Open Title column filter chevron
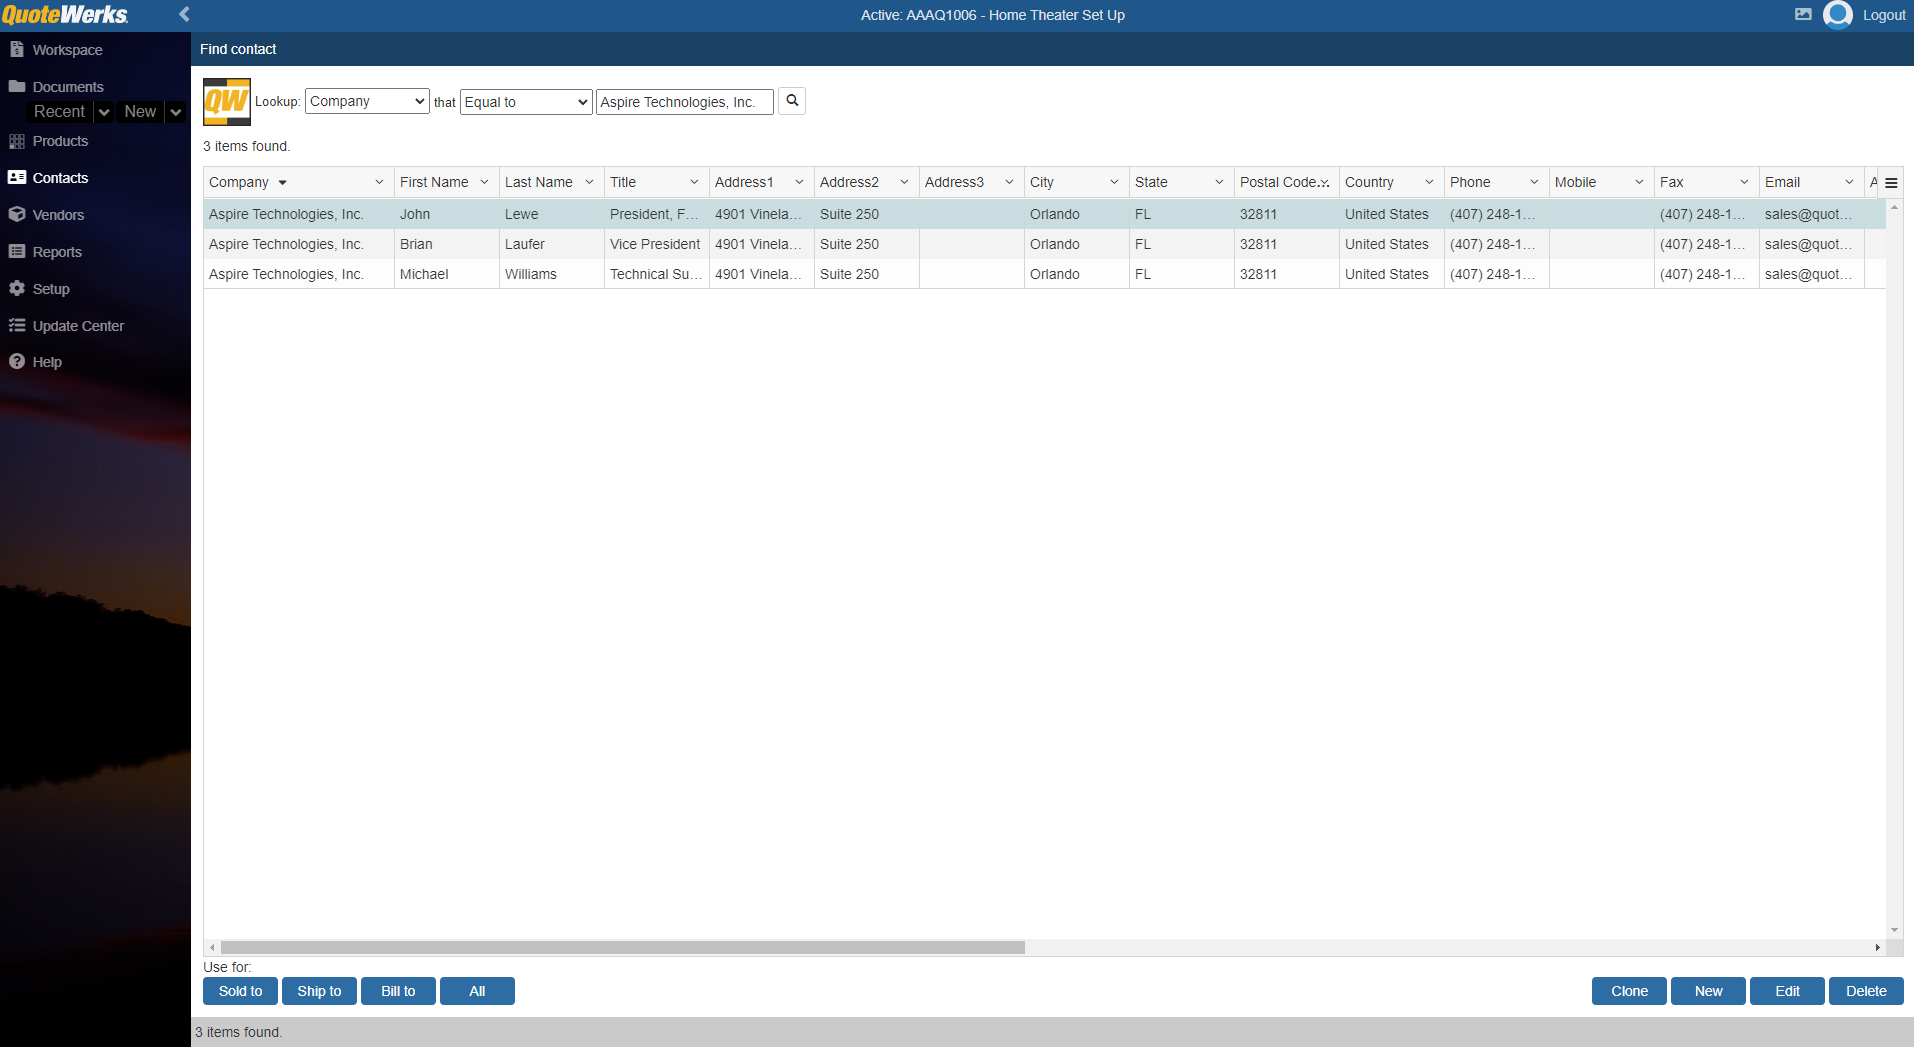The height and width of the screenshot is (1047, 1914). tap(694, 182)
